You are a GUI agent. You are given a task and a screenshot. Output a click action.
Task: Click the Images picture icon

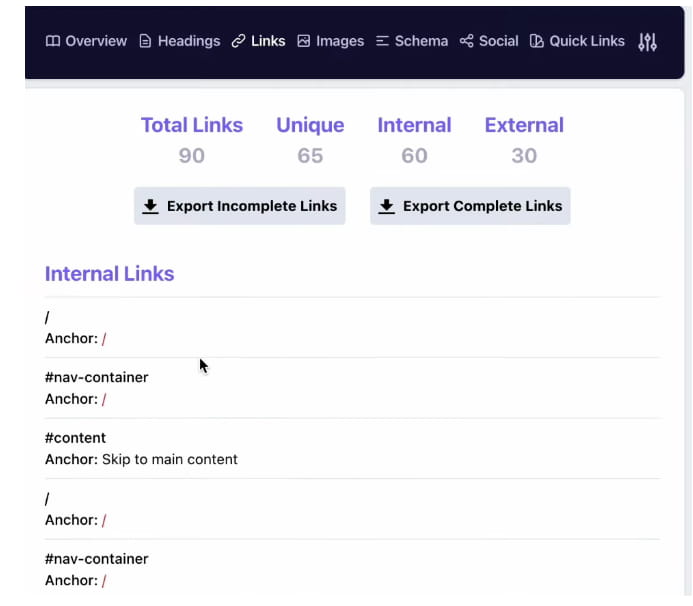[x=304, y=41]
